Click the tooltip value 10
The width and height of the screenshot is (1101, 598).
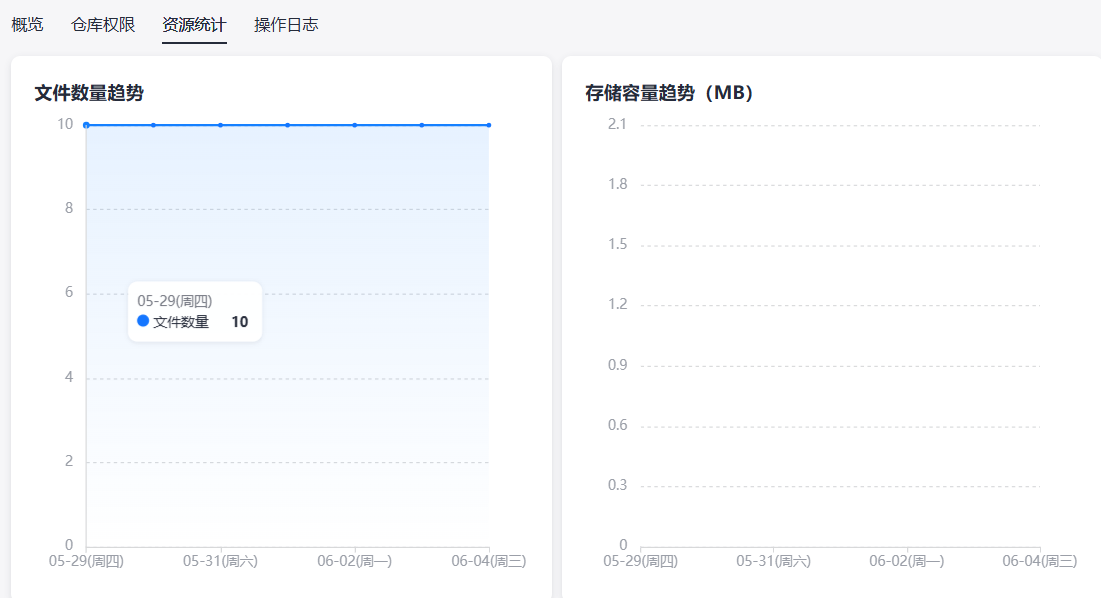pos(239,321)
